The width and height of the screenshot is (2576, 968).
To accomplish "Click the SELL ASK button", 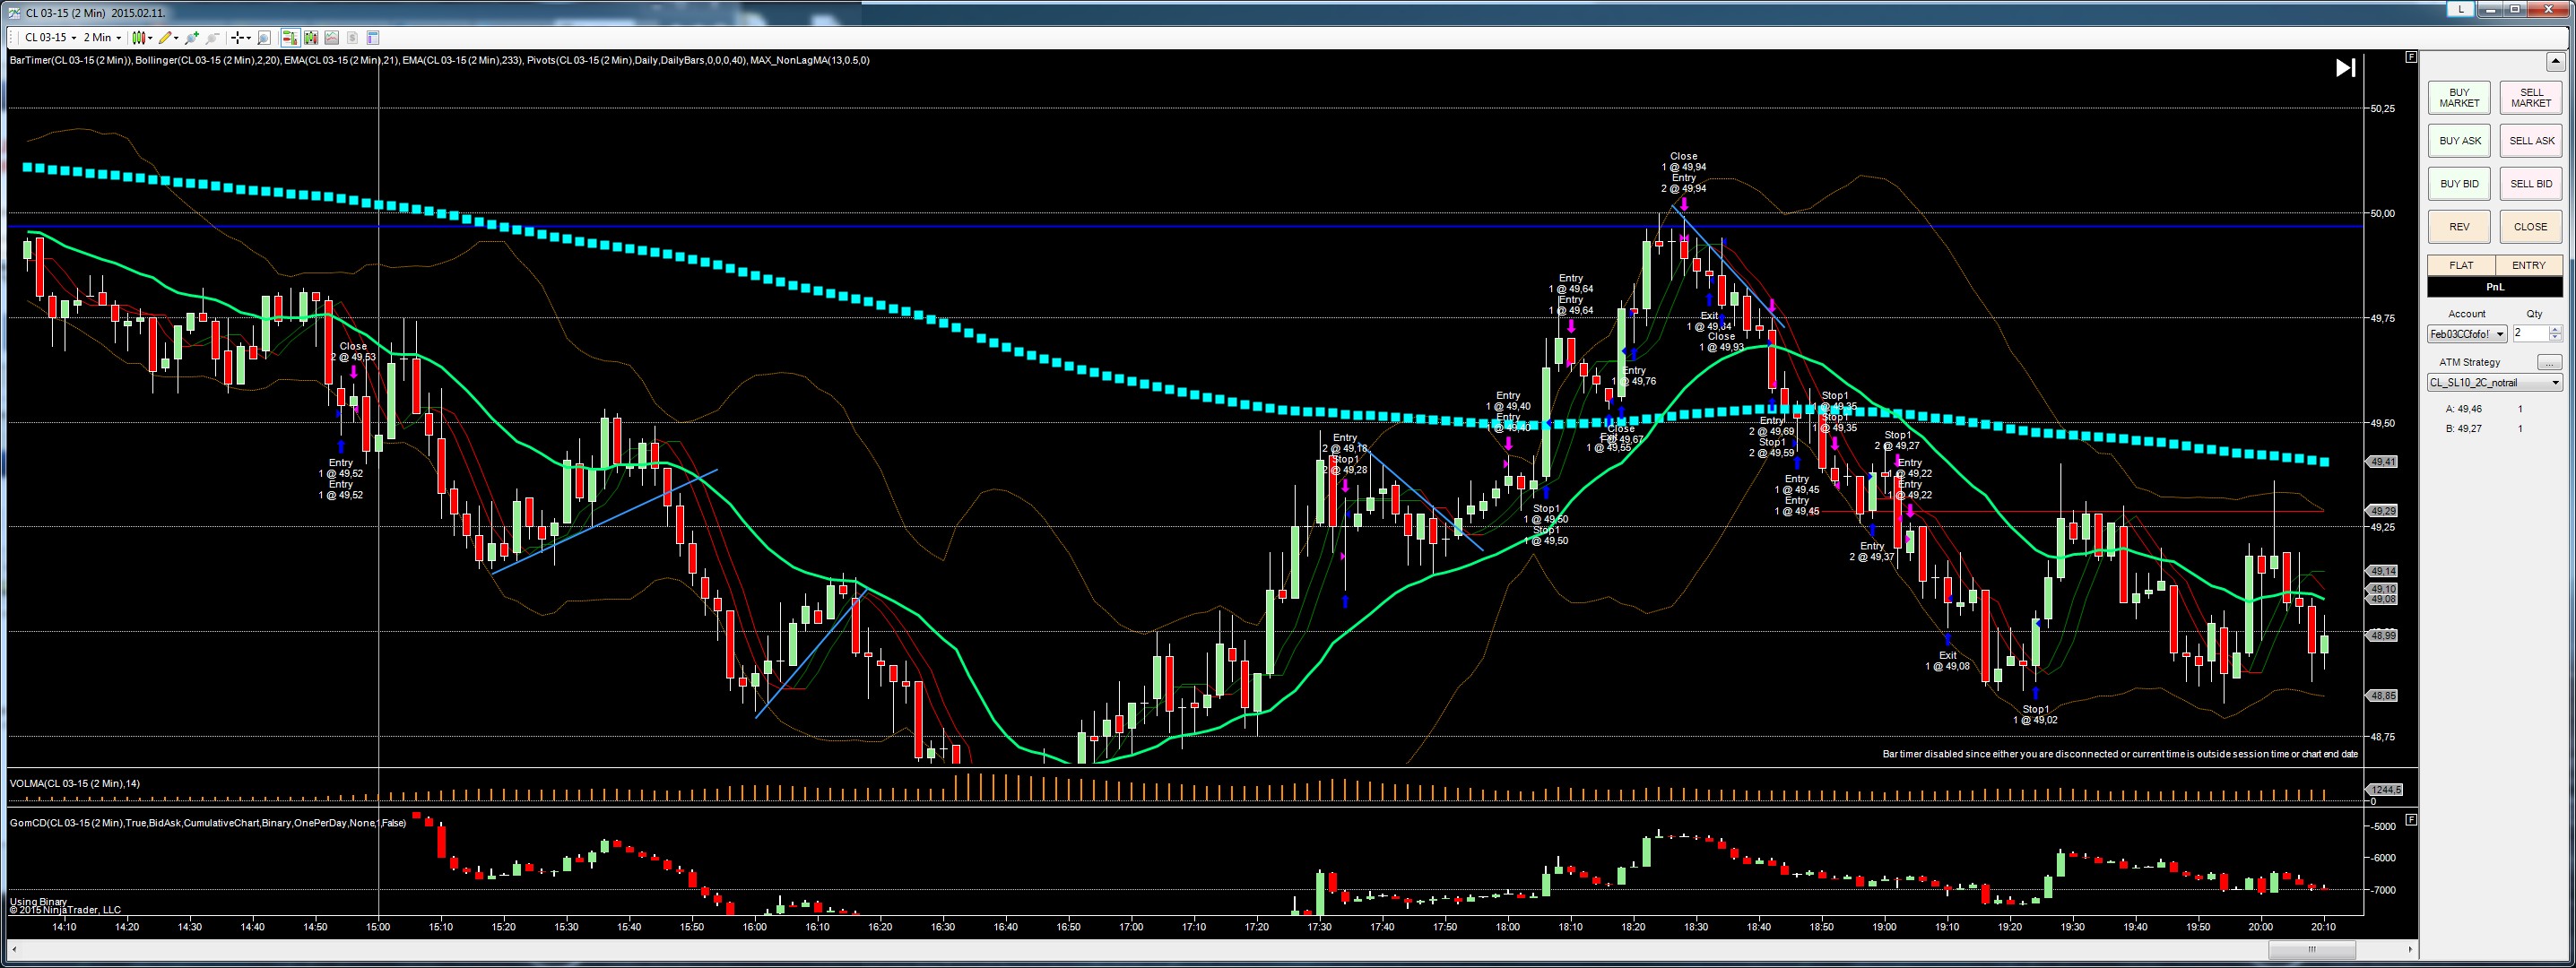I will pos(2531,141).
